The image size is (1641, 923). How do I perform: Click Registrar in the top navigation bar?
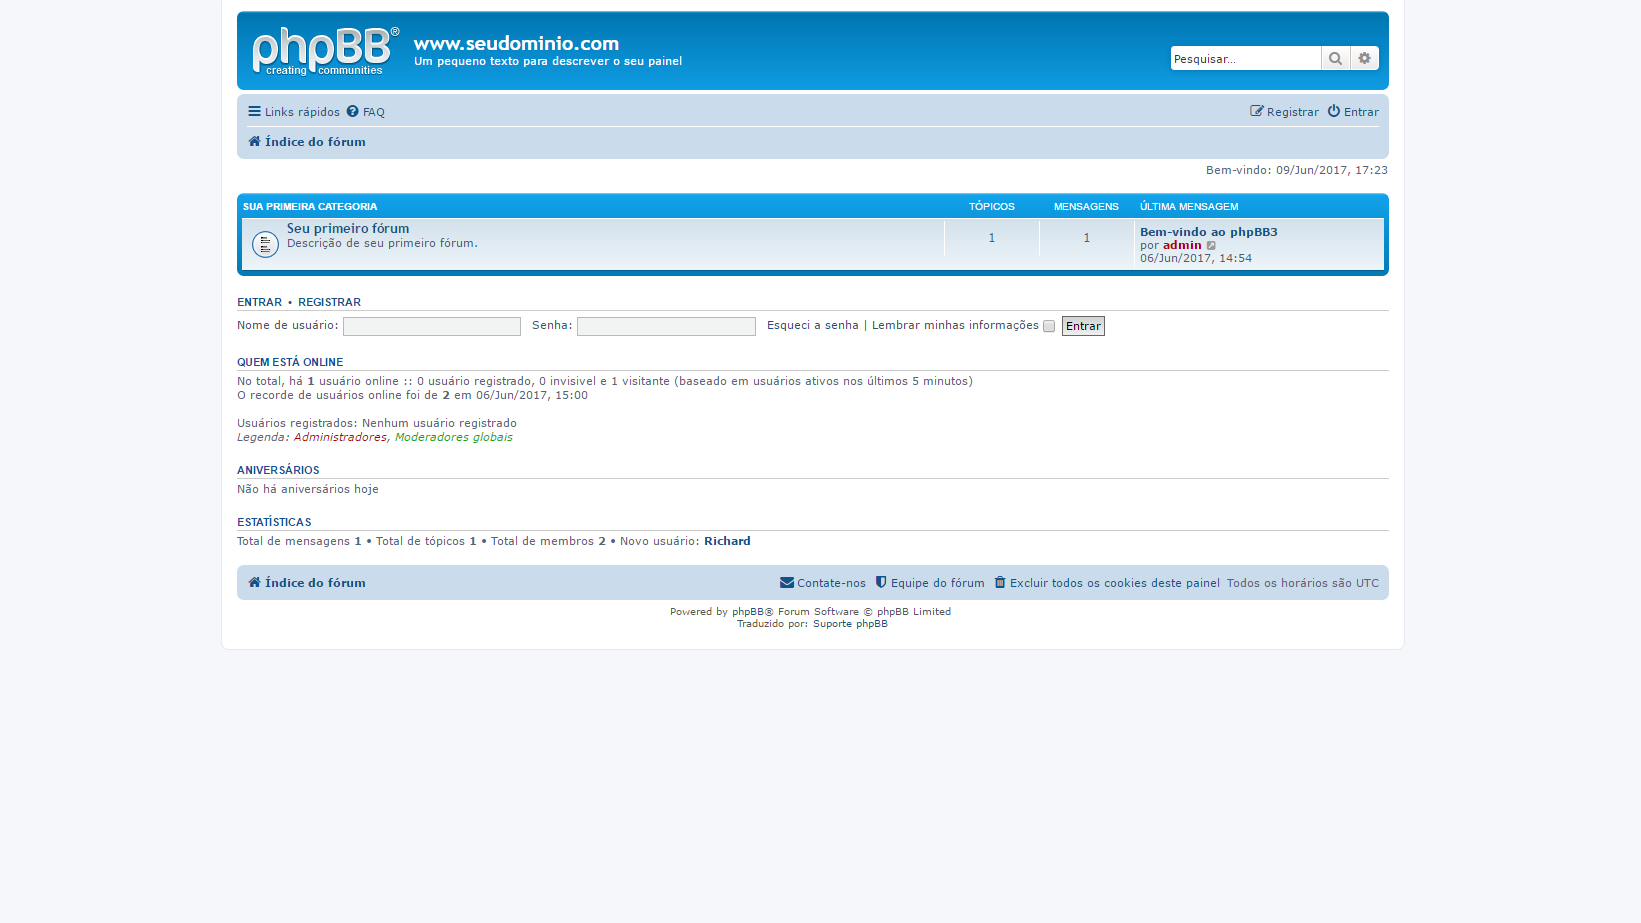1284,112
